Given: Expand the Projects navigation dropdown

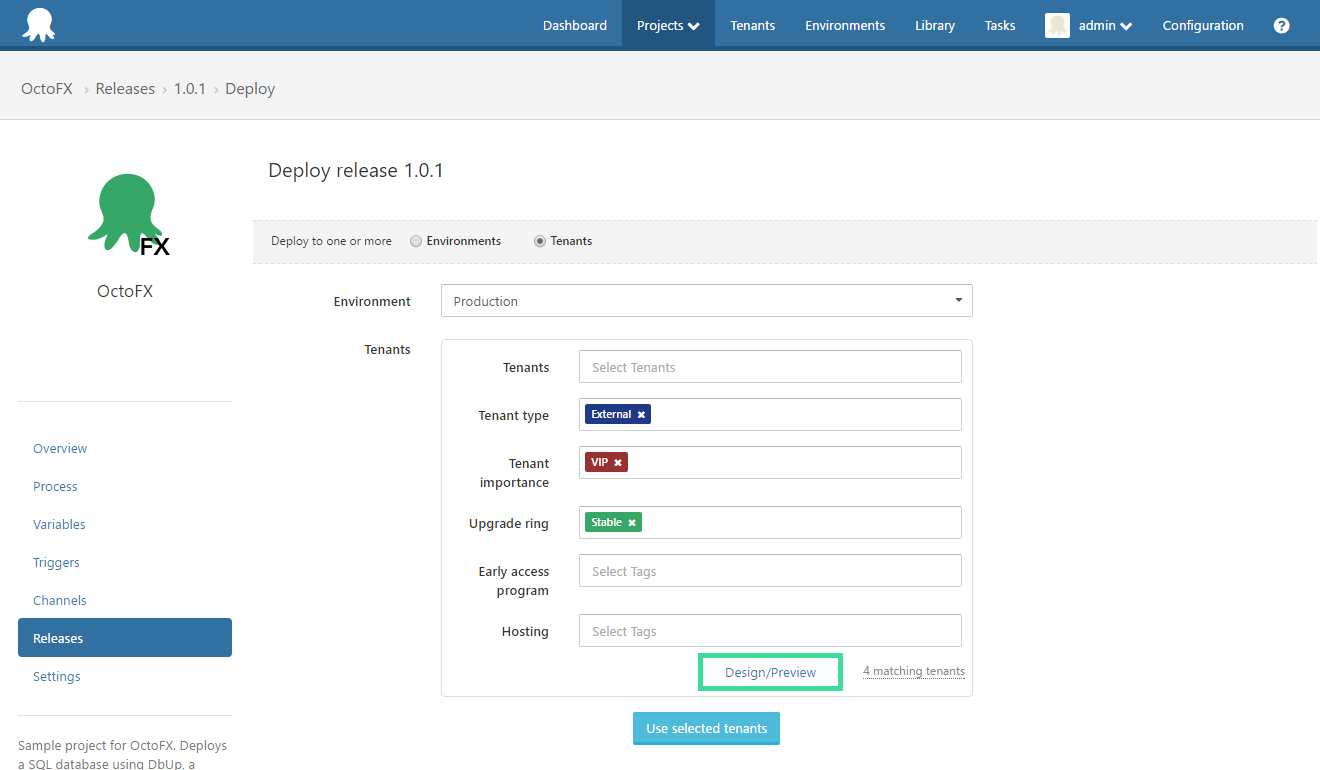Looking at the screenshot, I should click(667, 24).
